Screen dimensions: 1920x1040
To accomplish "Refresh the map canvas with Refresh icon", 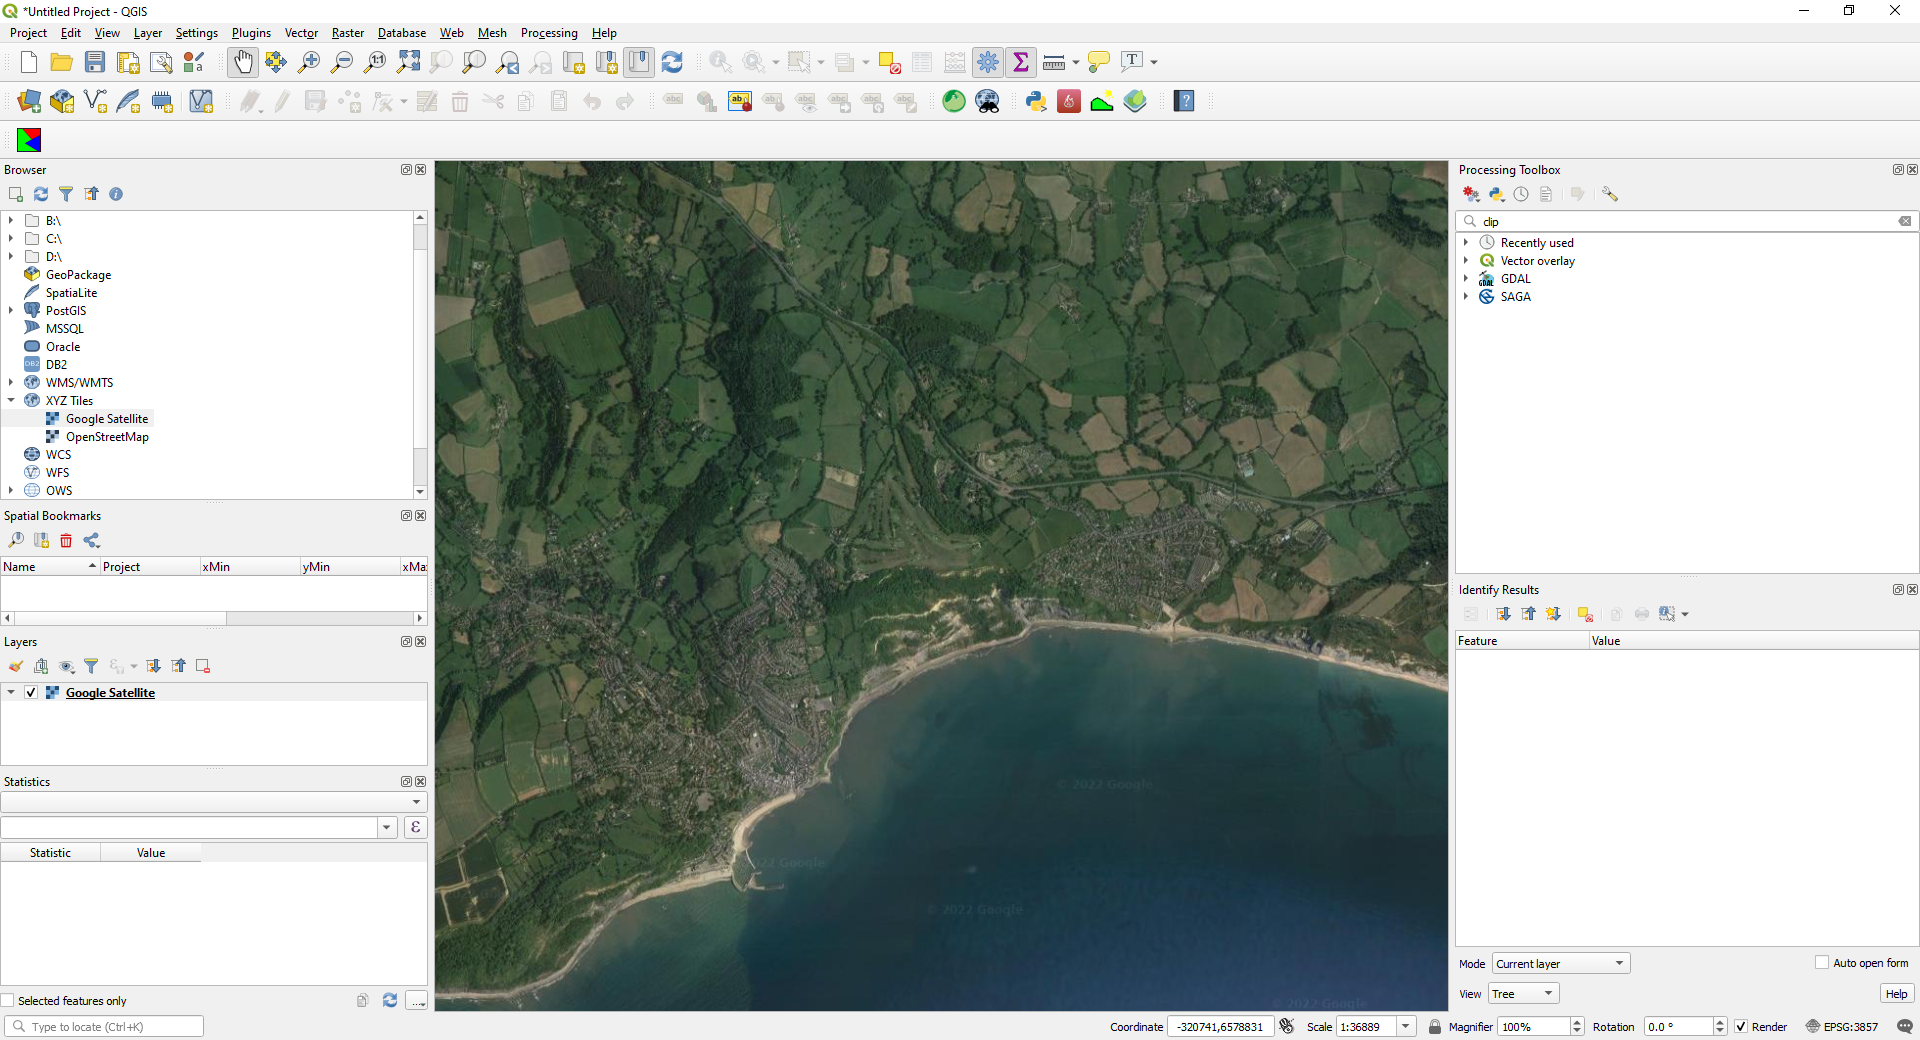I will pos(672,62).
